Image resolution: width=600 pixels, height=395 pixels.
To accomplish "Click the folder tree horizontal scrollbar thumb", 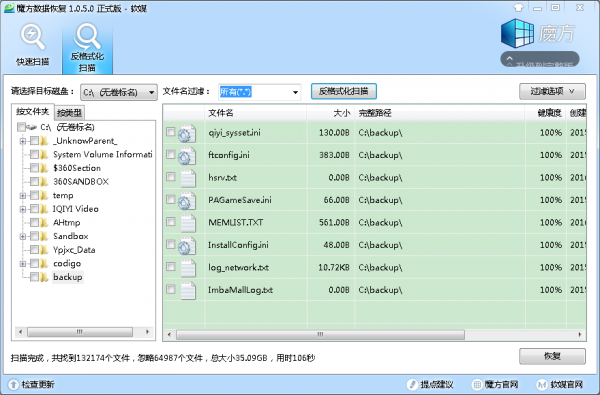I will [80, 332].
